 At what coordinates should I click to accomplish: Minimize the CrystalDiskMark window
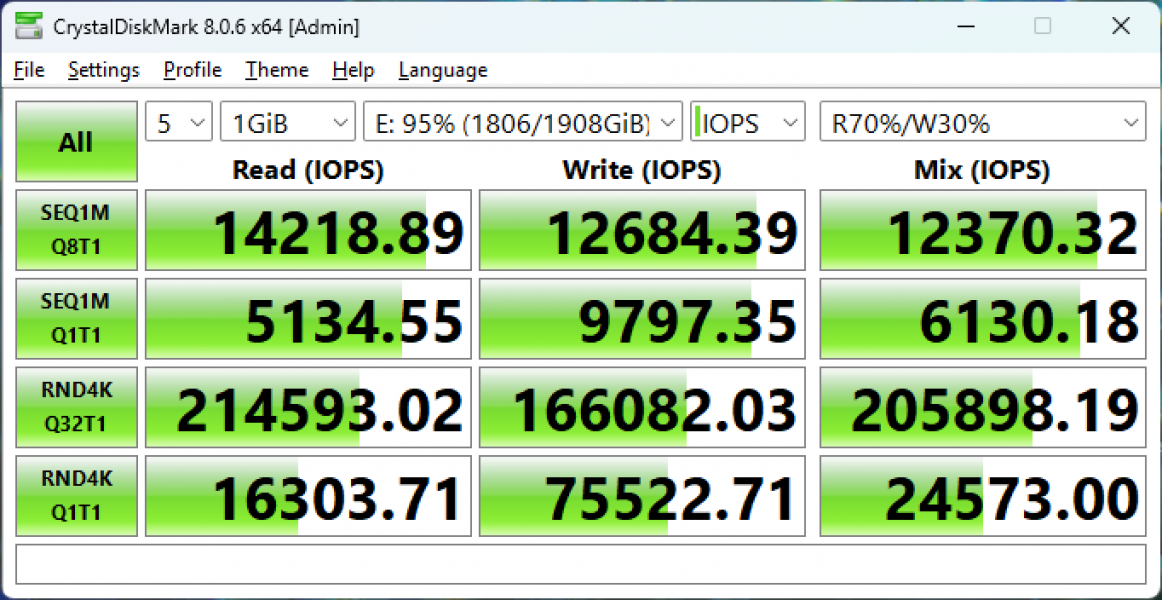965,27
